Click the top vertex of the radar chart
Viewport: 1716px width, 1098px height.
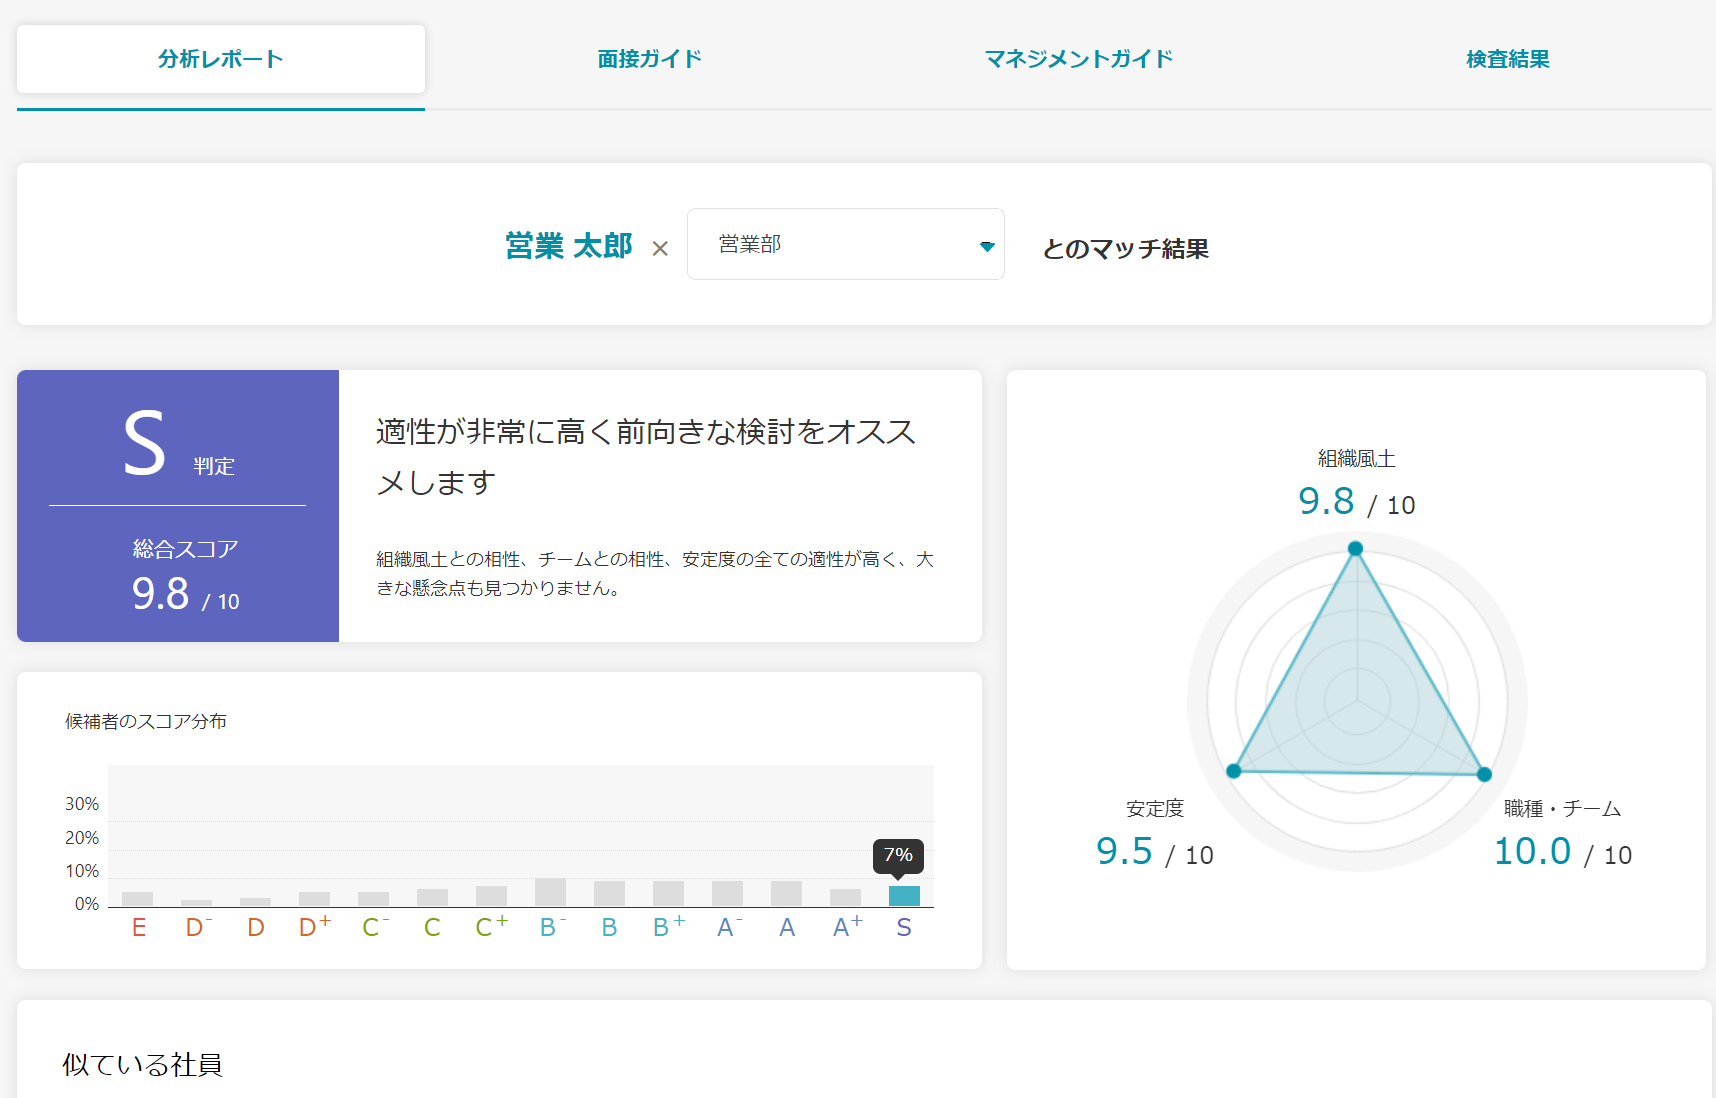(x=1356, y=548)
